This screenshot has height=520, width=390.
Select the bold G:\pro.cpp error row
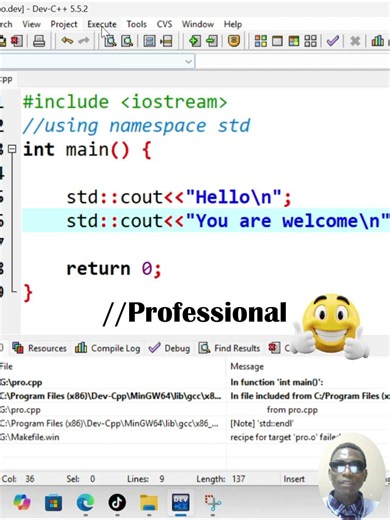click(x=21, y=382)
